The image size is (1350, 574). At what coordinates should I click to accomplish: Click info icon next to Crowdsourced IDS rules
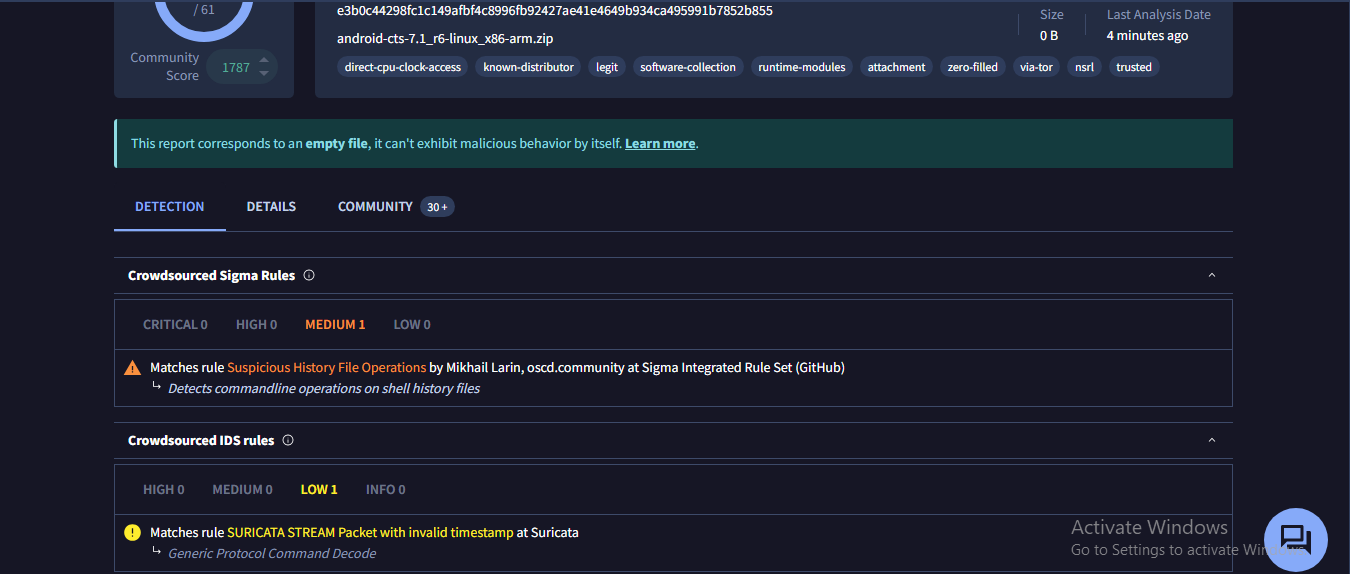288,440
